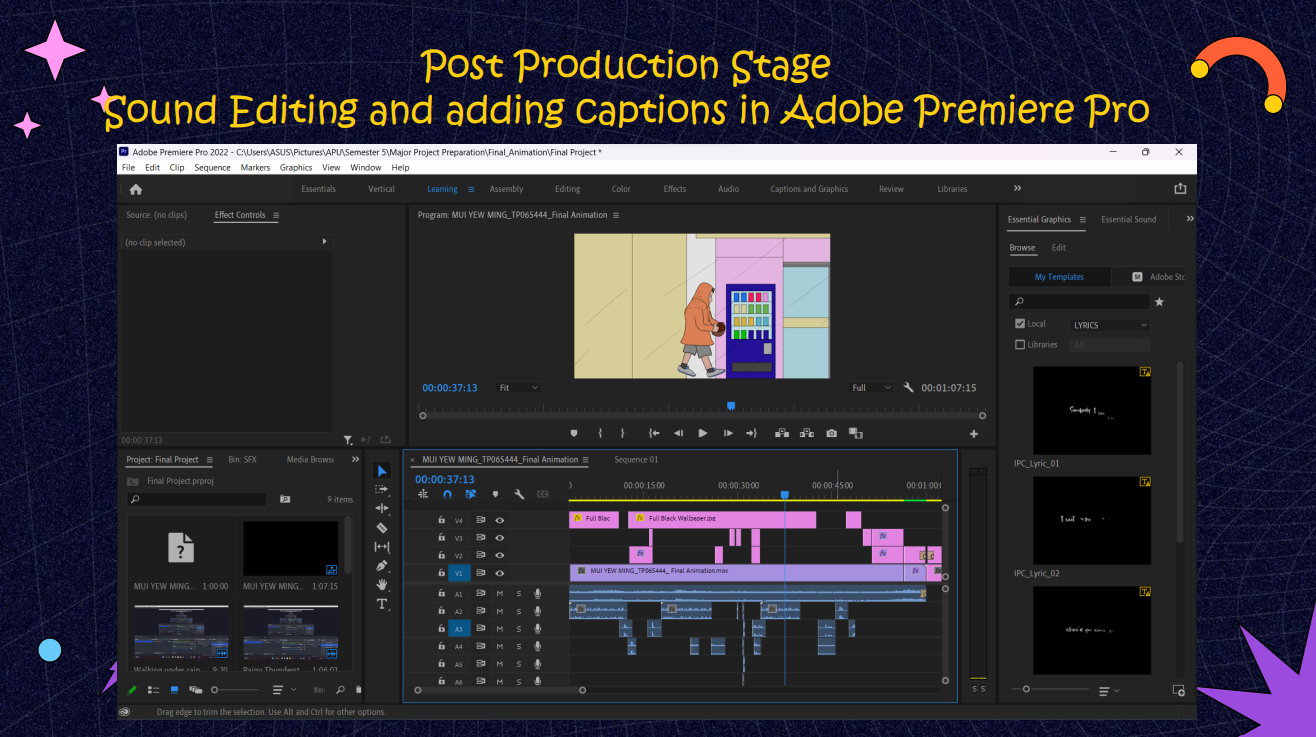Toggle lock on V3 track
This screenshot has width=1316, height=737.
click(x=441, y=538)
